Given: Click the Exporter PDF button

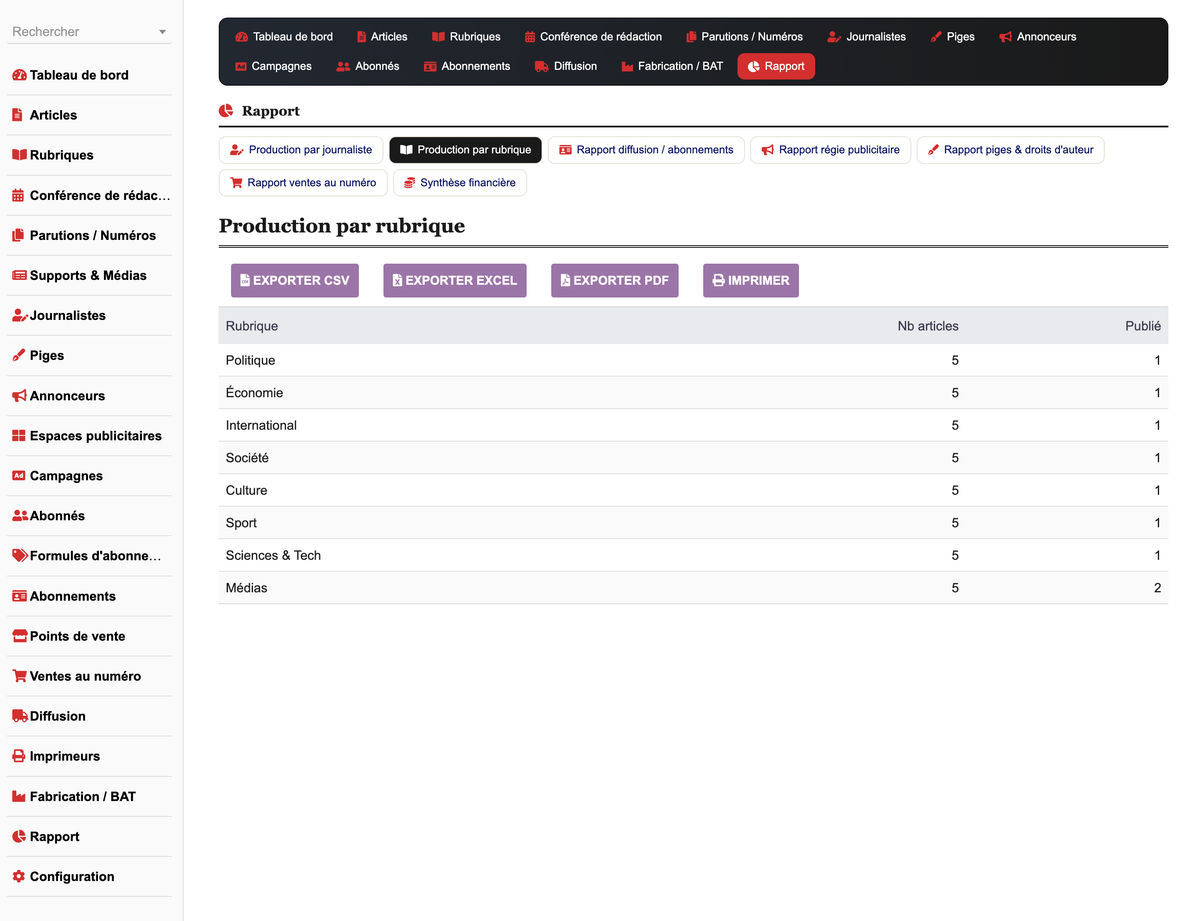Looking at the screenshot, I should point(615,280).
